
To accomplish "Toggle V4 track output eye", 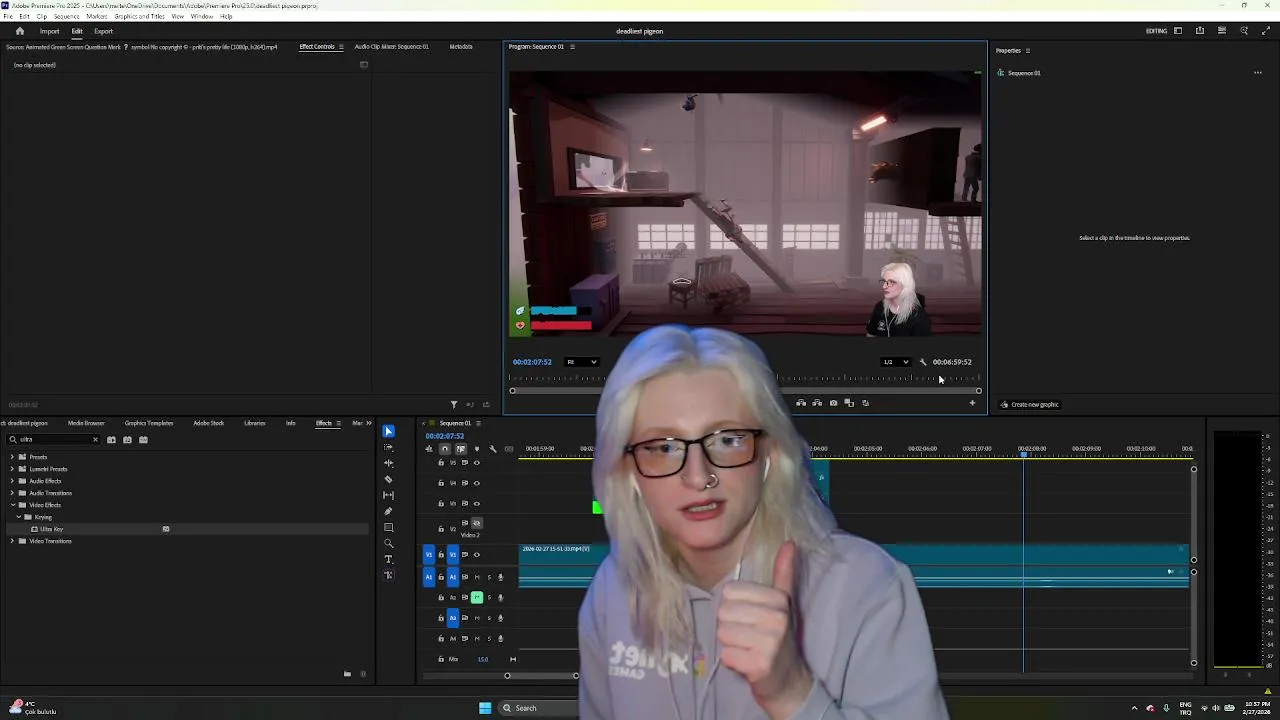I will click(476, 483).
